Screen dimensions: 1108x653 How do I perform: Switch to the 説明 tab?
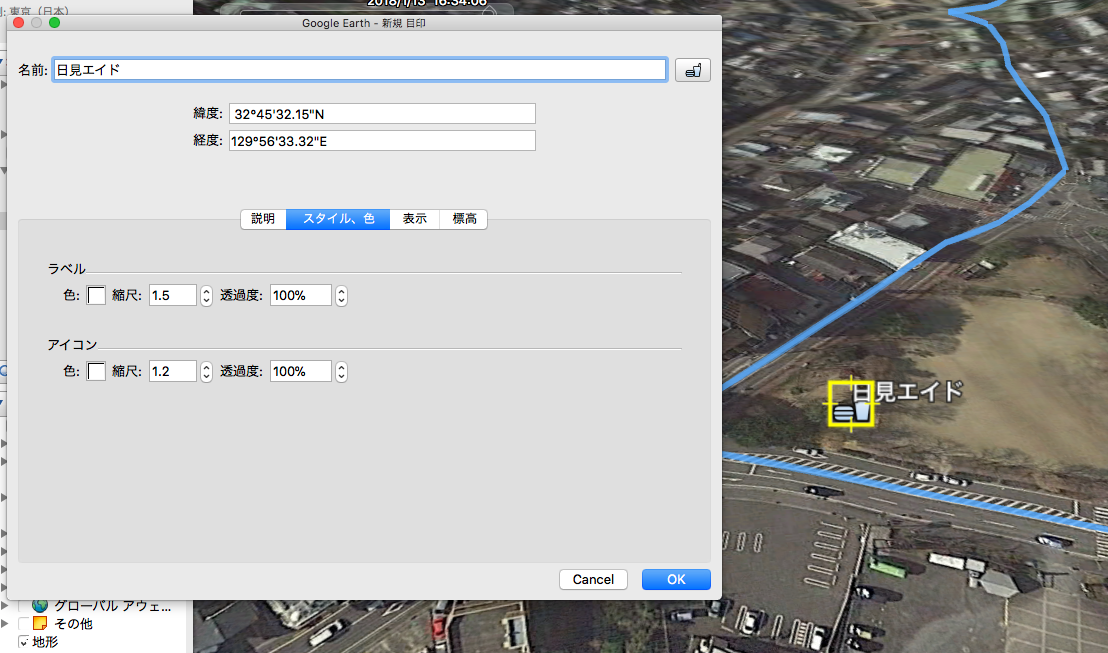pos(263,219)
